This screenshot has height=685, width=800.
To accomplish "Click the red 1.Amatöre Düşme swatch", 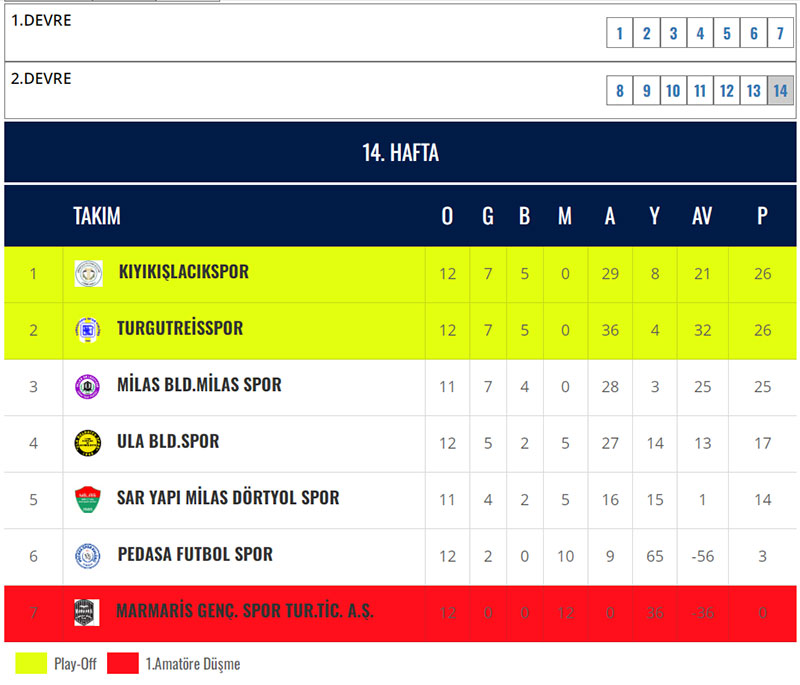I will (x=123, y=663).
